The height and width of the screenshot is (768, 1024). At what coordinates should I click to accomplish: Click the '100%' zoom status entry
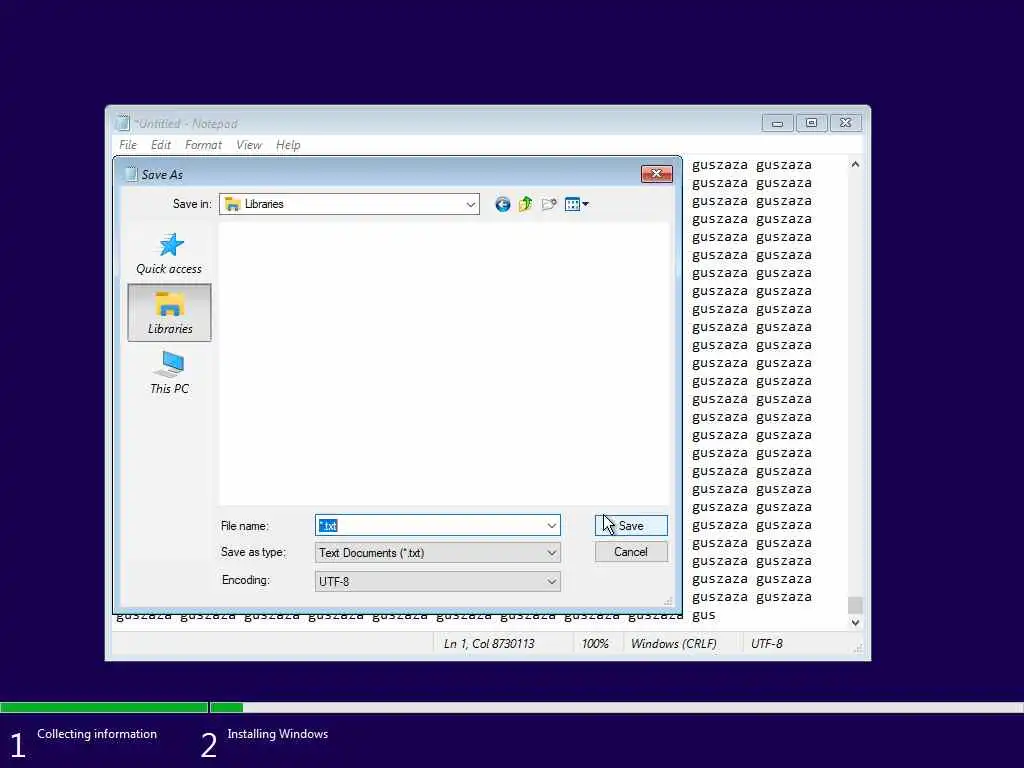point(595,644)
